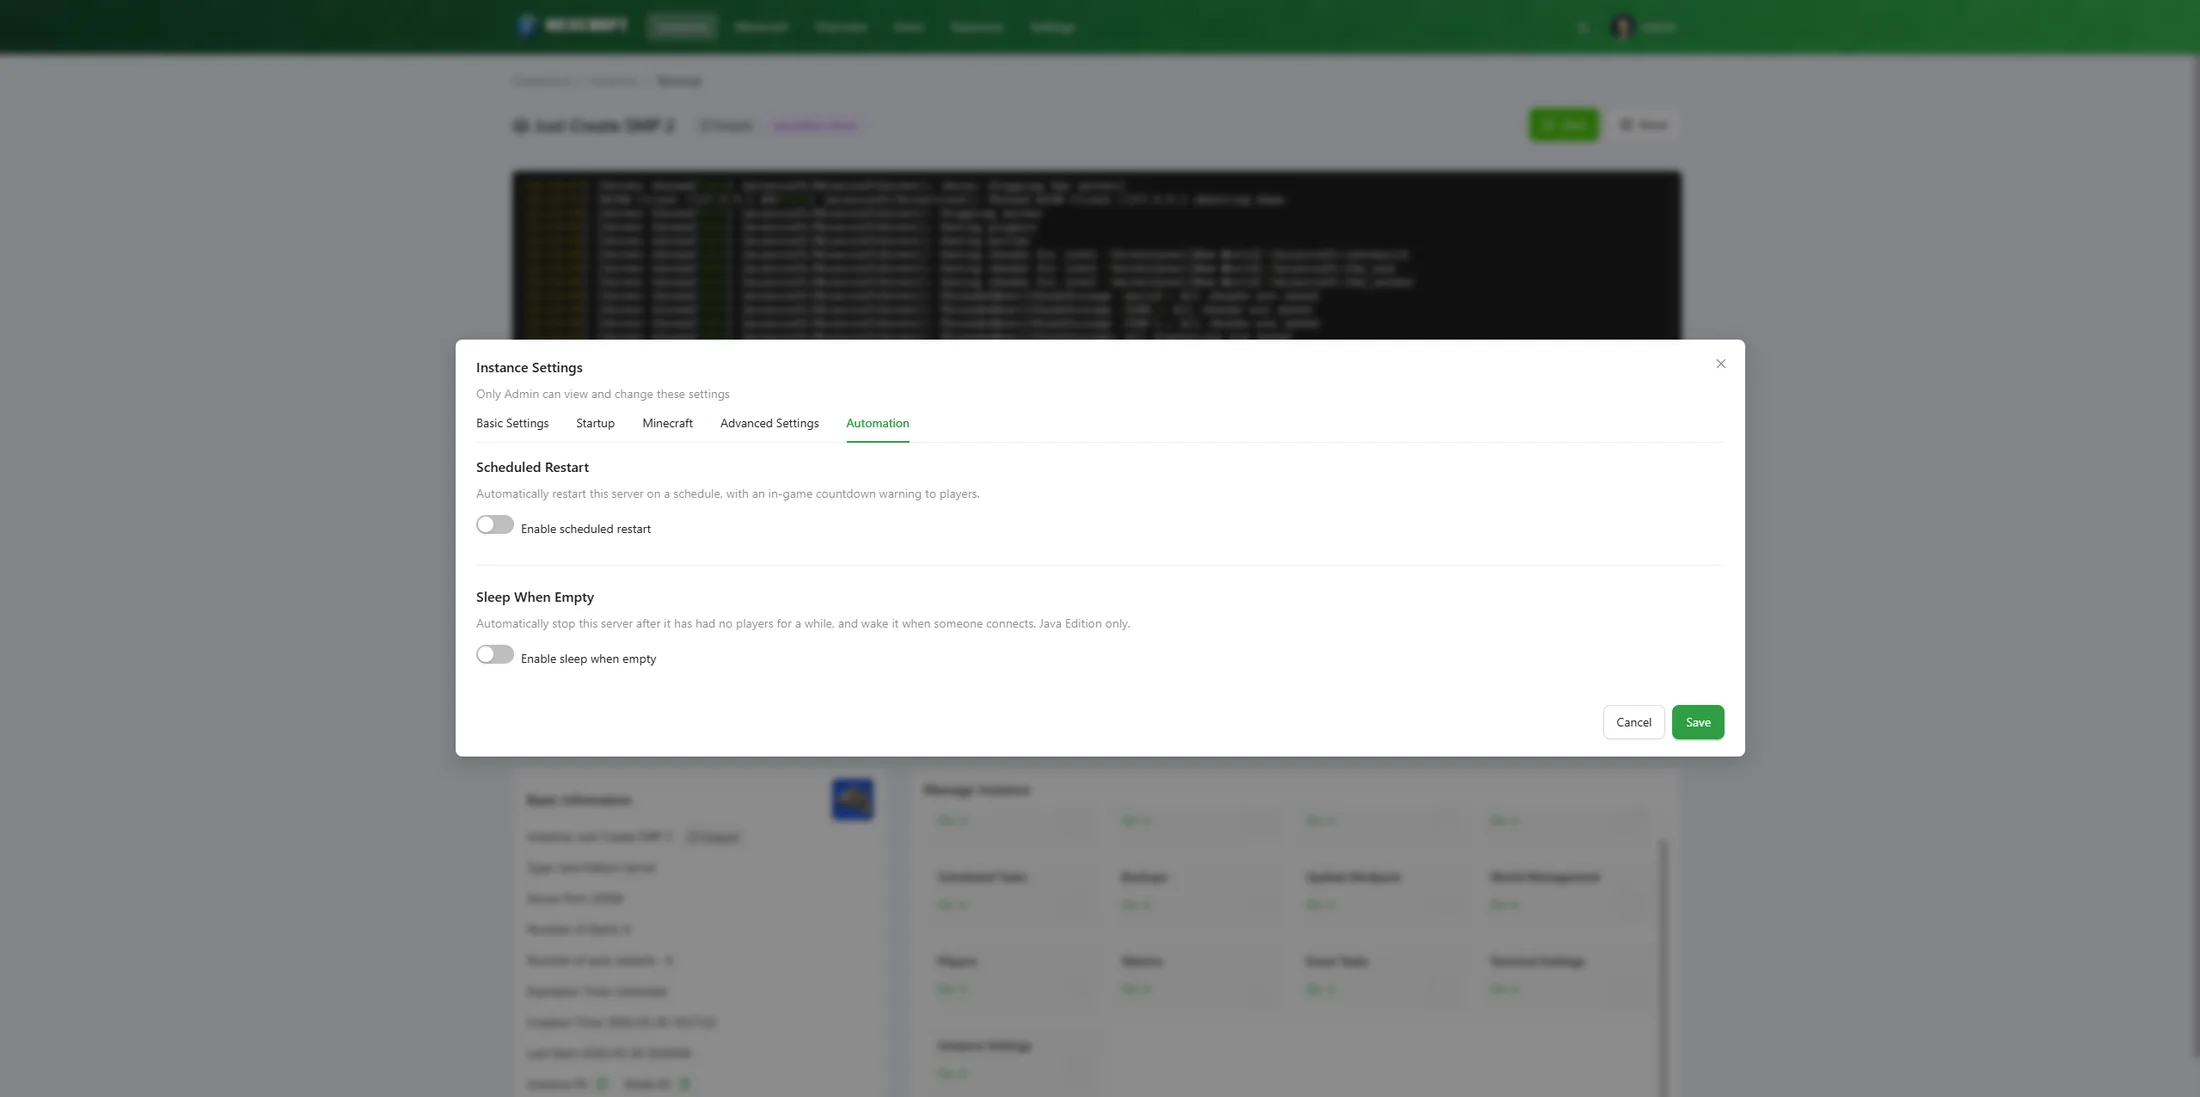Save the instance settings
The width and height of the screenshot is (2200, 1097).
[x=1698, y=722]
